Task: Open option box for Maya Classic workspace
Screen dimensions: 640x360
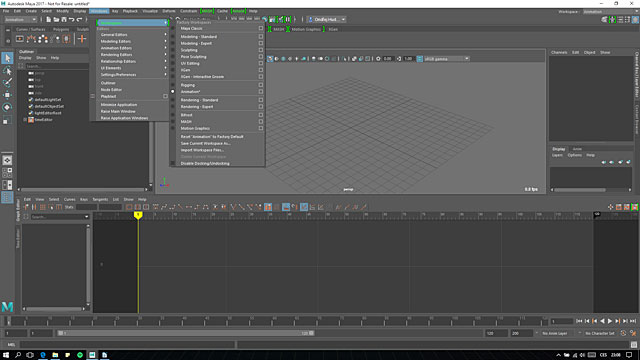Action: (x=261, y=29)
